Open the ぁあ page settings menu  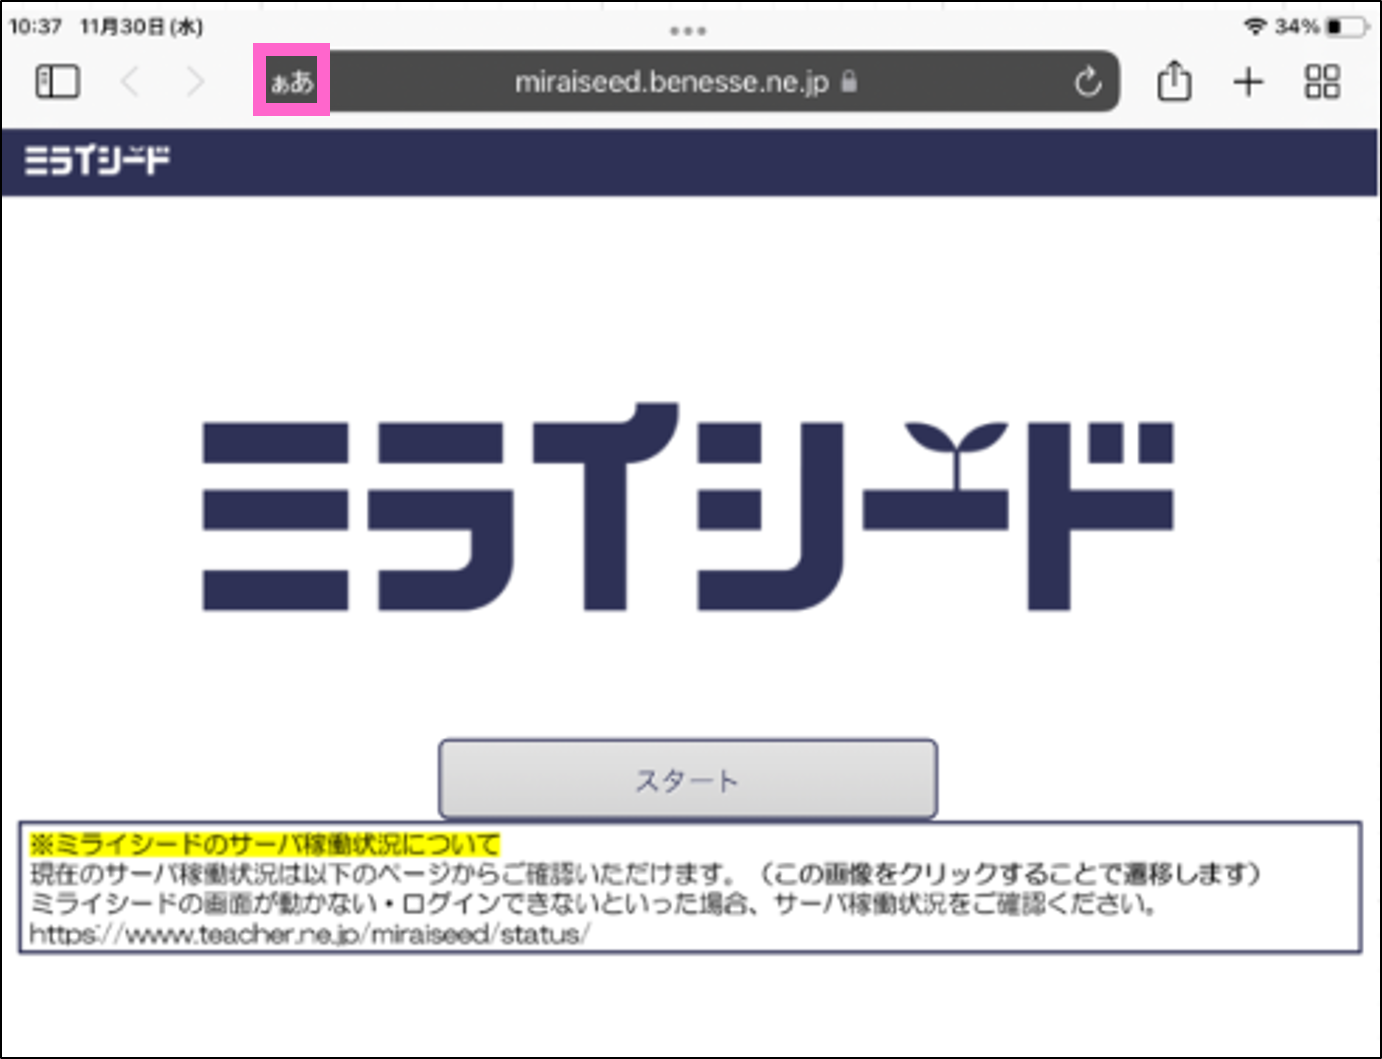click(292, 81)
